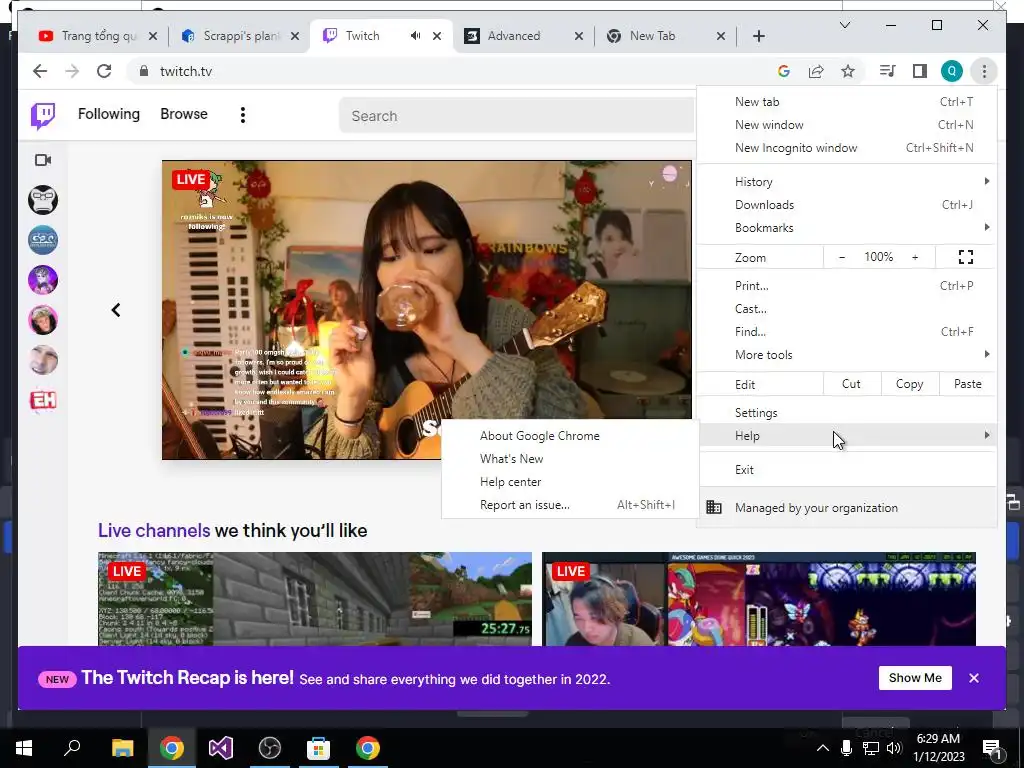Open Visual Studio from the taskbar
1024x768 pixels.
click(221, 748)
